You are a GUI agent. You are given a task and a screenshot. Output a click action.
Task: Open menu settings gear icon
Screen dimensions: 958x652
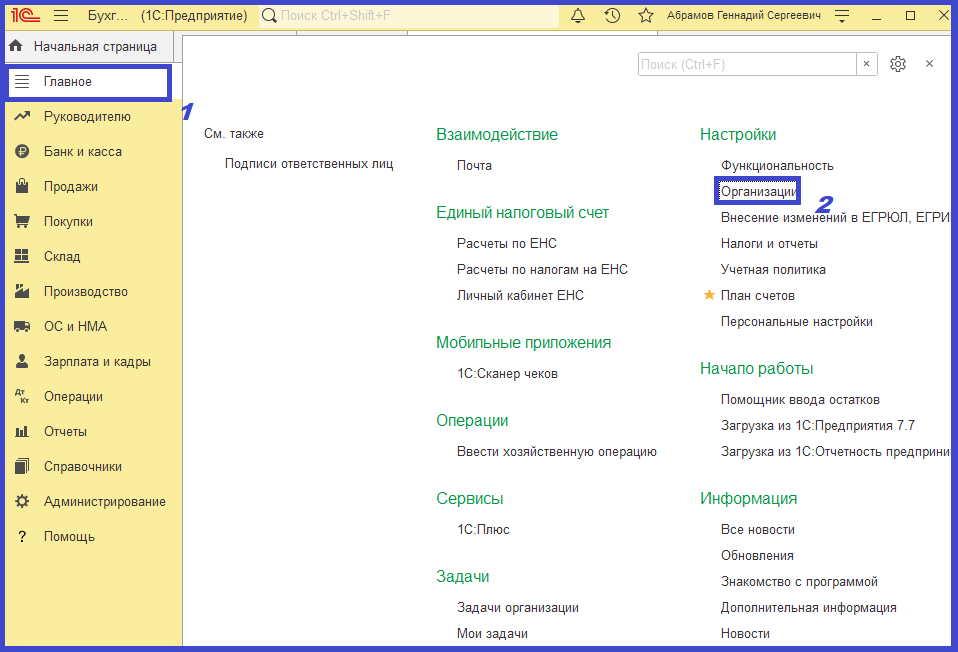click(898, 64)
